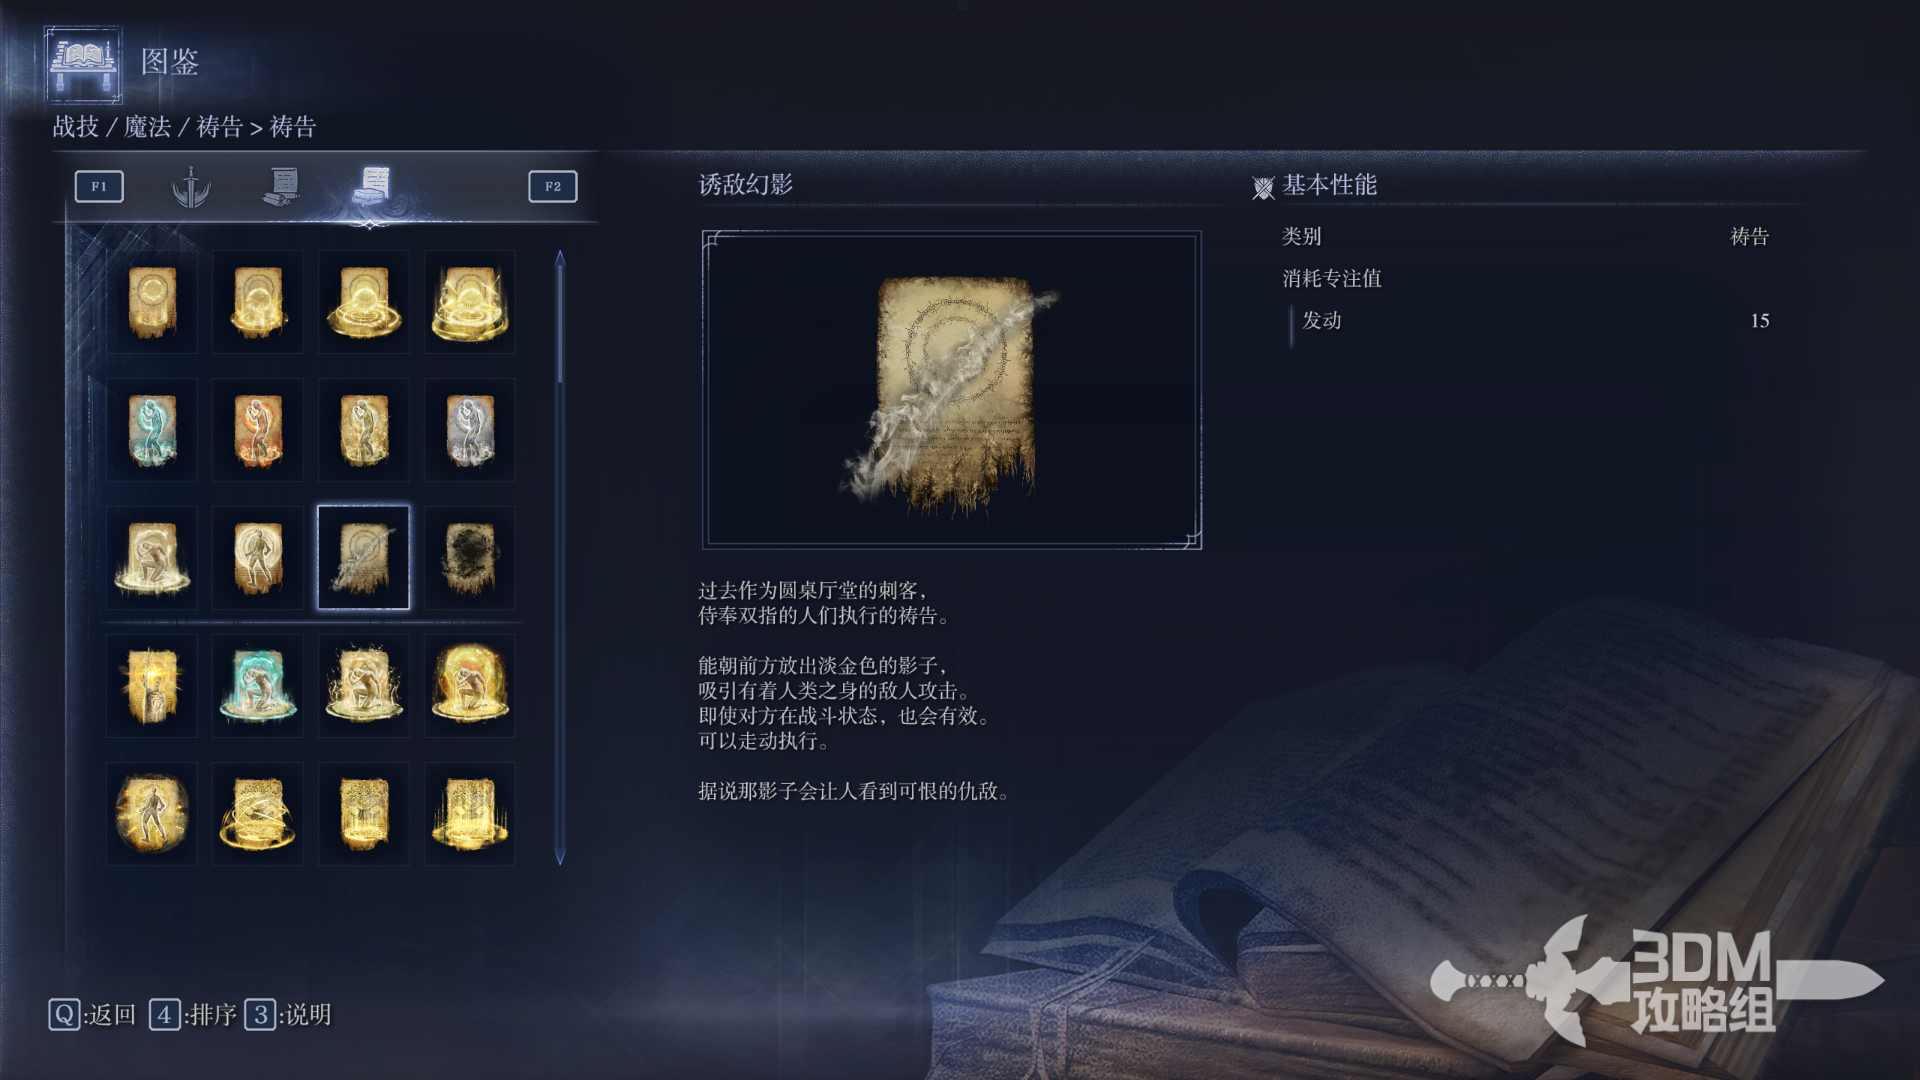Select the highlighted Shadow Bait incantation icon
1920x1080 pixels.
point(363,558)
